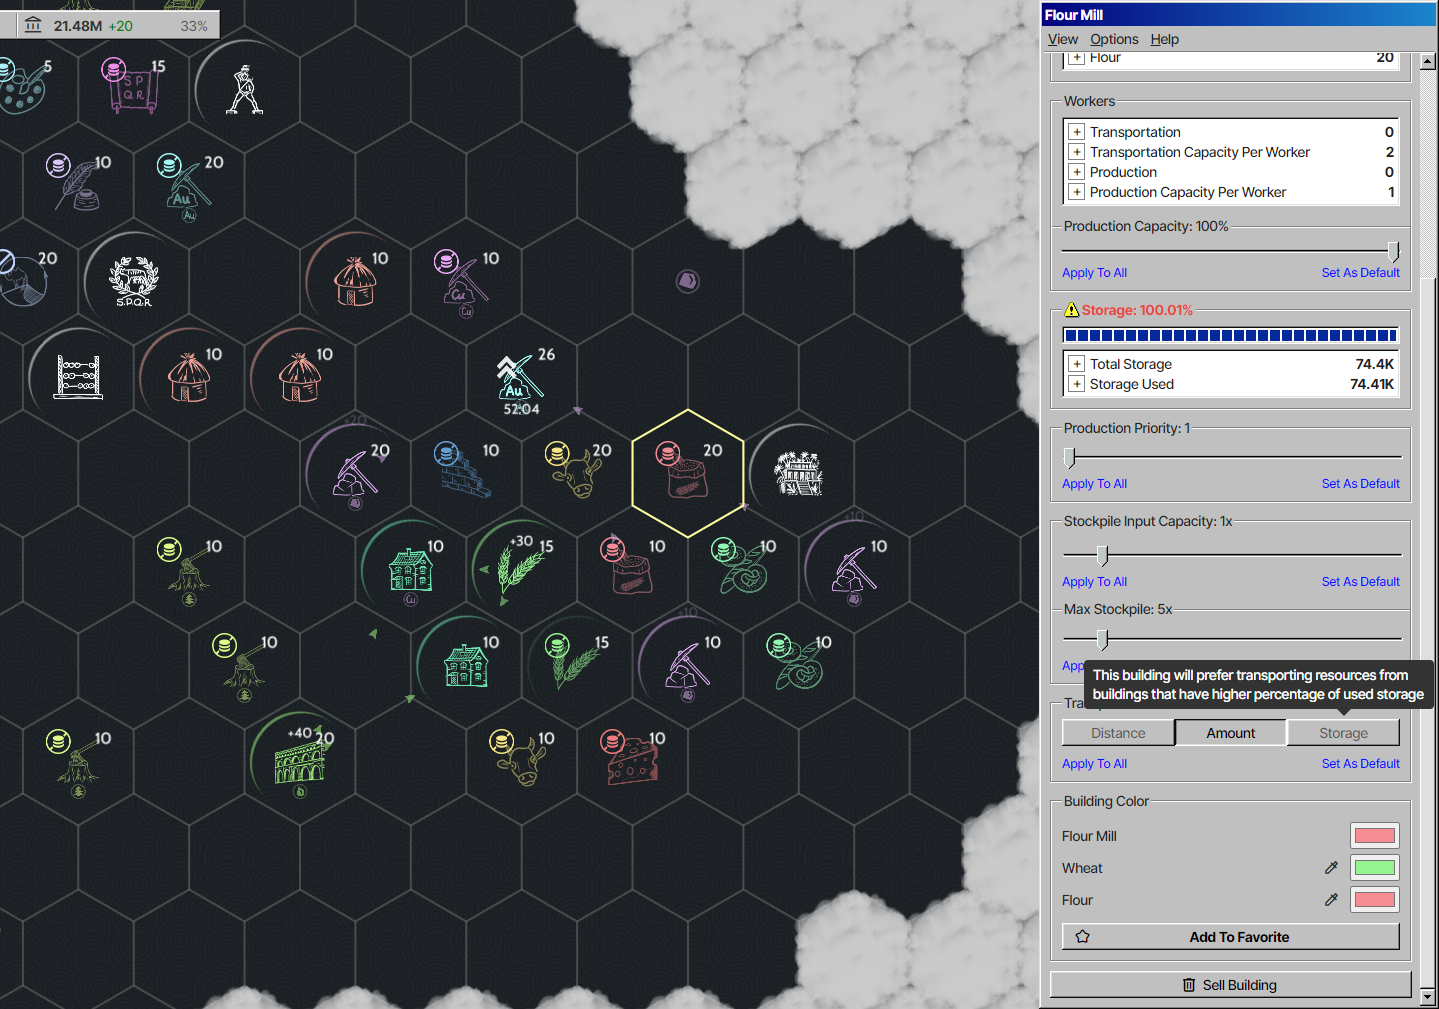Select the pink SPQR scroll building
The height and width of the screenshot is (1009, 1439).
[132, 87]
